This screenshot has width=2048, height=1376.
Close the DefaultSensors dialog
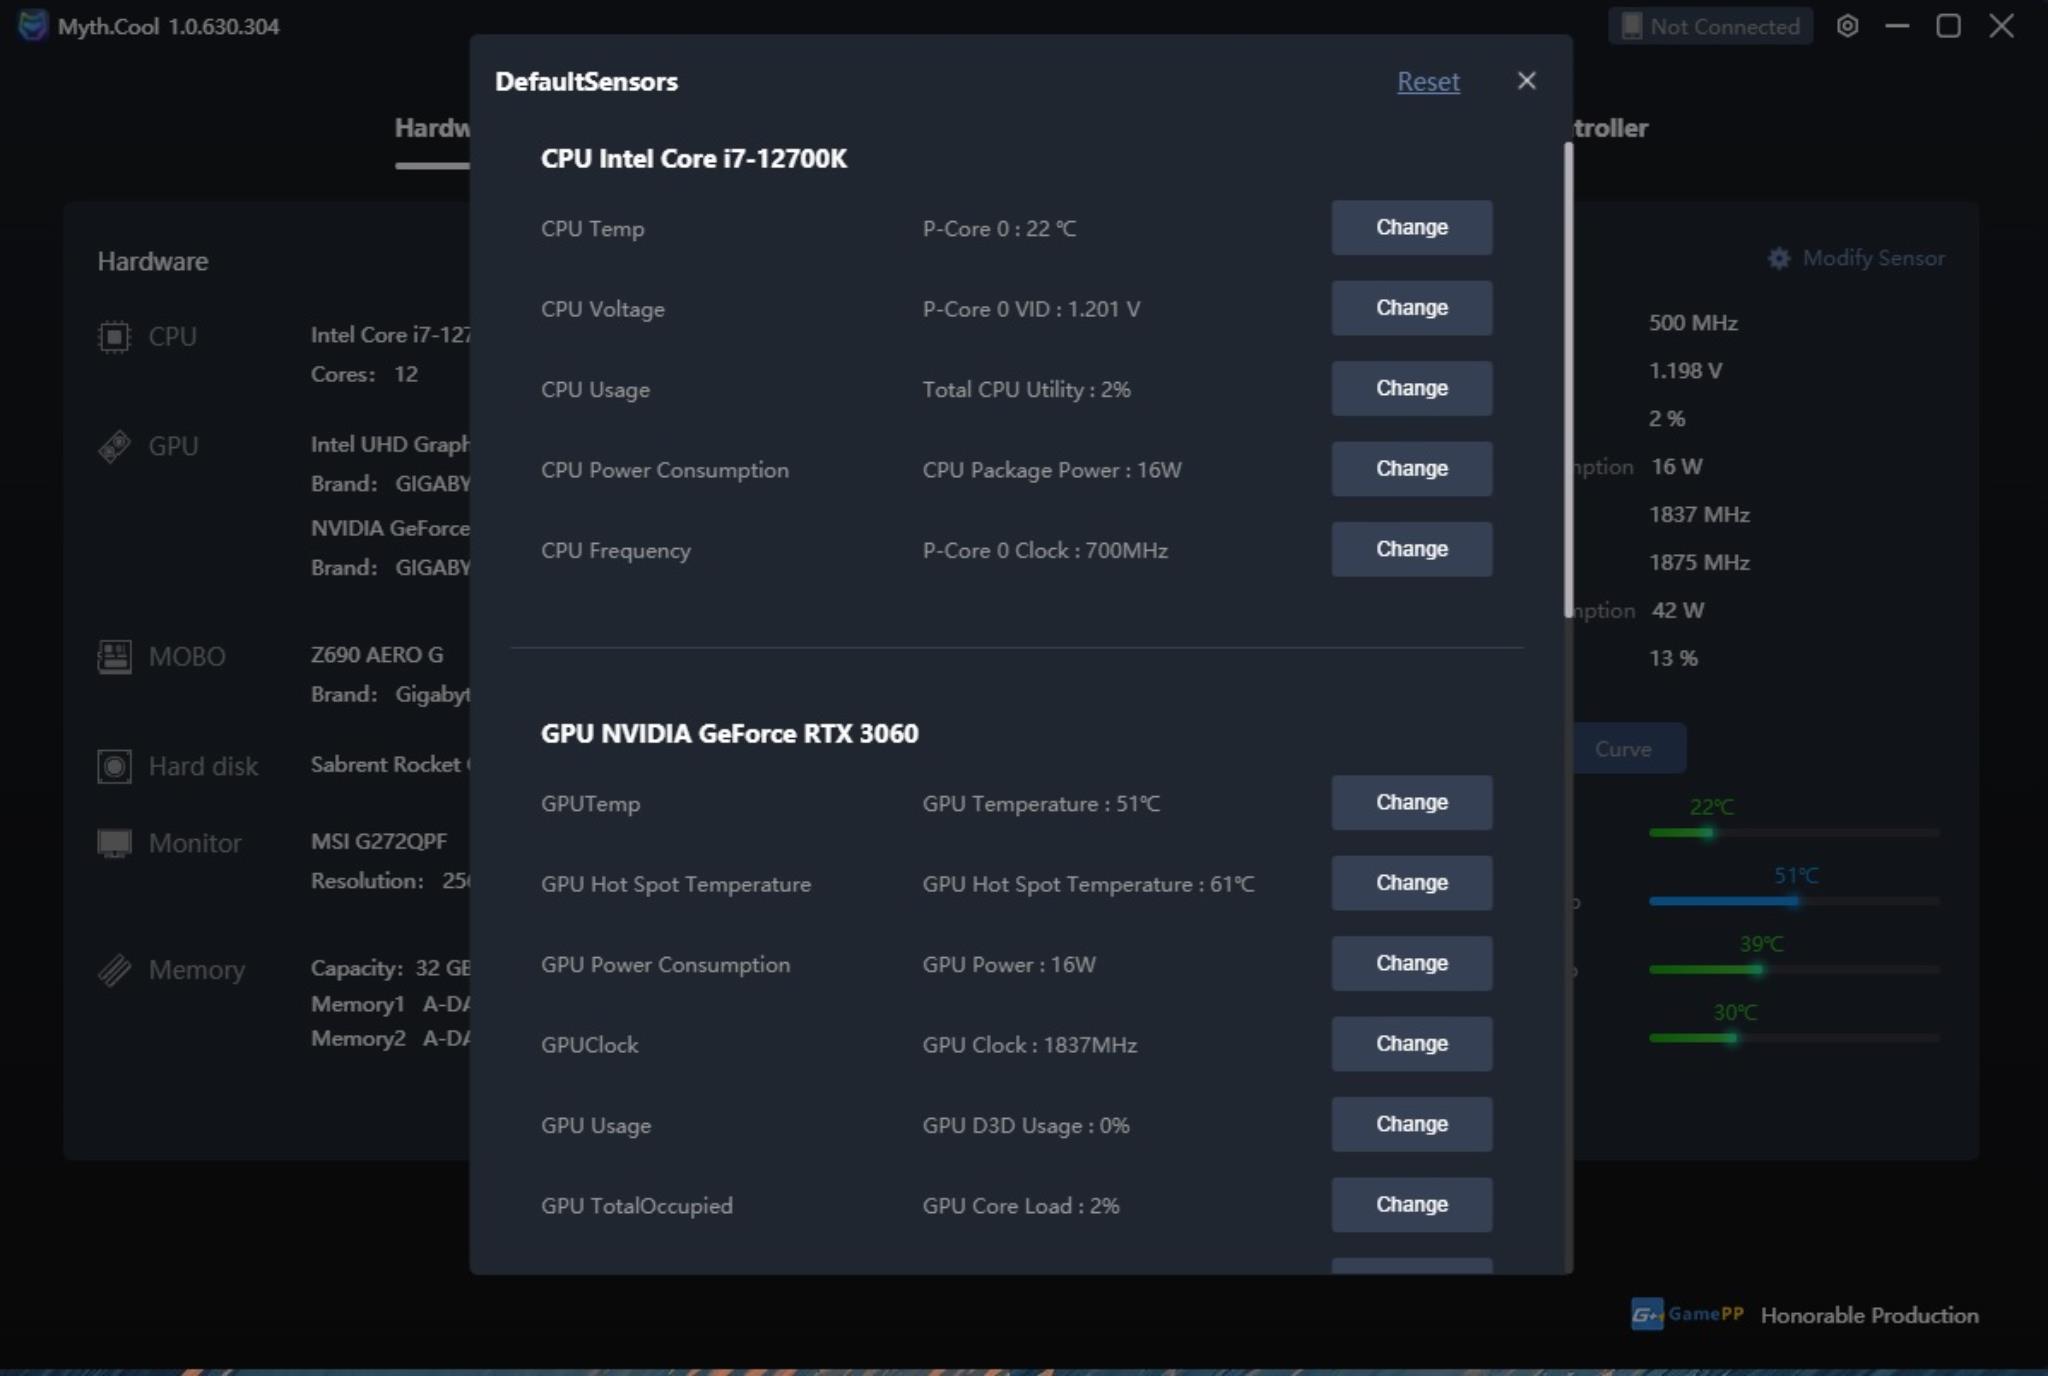click(1526, 81)
